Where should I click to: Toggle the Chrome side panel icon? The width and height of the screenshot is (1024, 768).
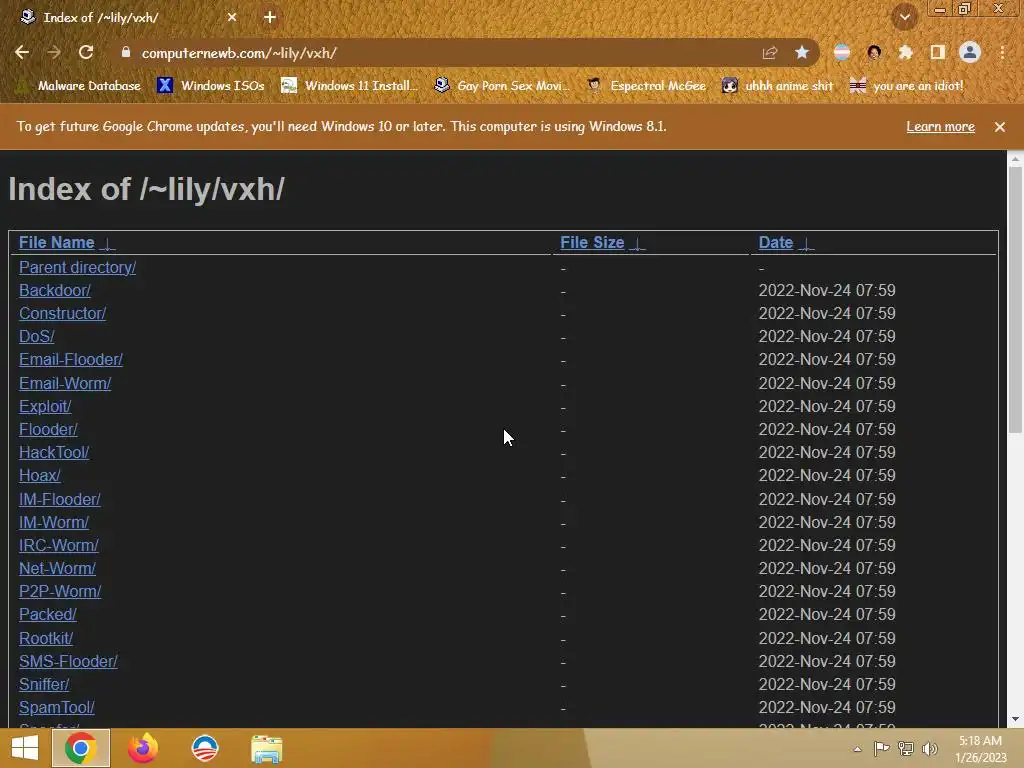click(x=938, y=53)
